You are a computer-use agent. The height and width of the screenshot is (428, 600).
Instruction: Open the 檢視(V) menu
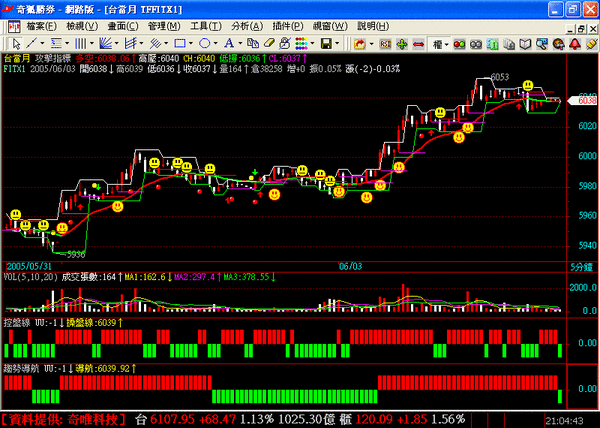coord(82,26)
